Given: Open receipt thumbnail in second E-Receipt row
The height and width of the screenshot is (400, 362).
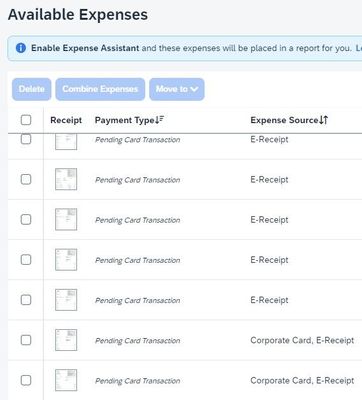Looking at the screenshot, I should (x=66, y=179).
